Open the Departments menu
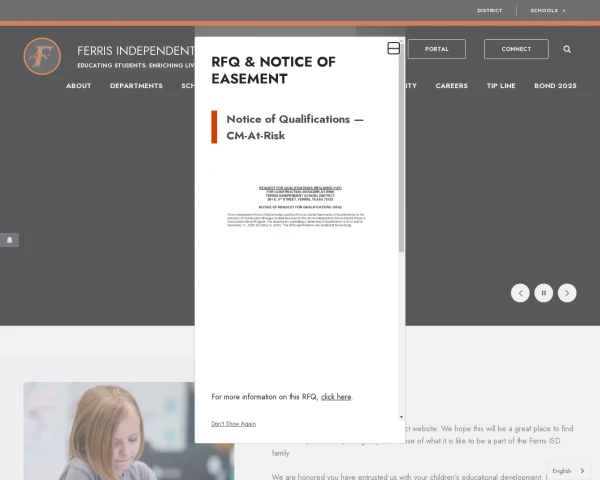This screenshot has width=600, height=480. click(x=136, y=86)
